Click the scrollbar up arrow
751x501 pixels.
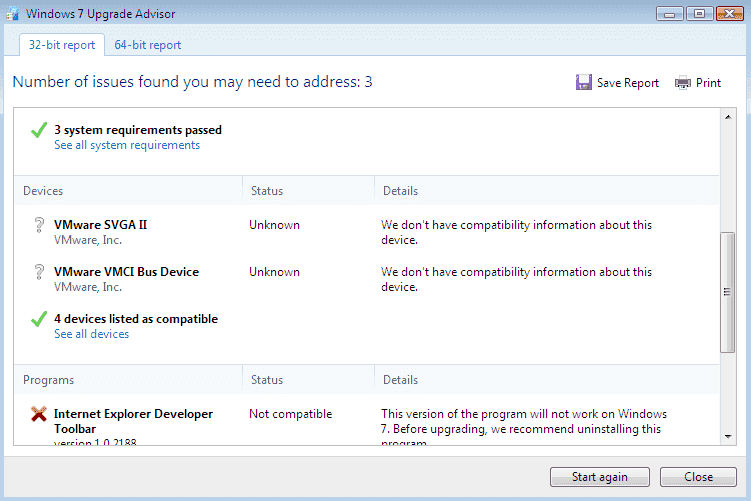tap(728, 117)
